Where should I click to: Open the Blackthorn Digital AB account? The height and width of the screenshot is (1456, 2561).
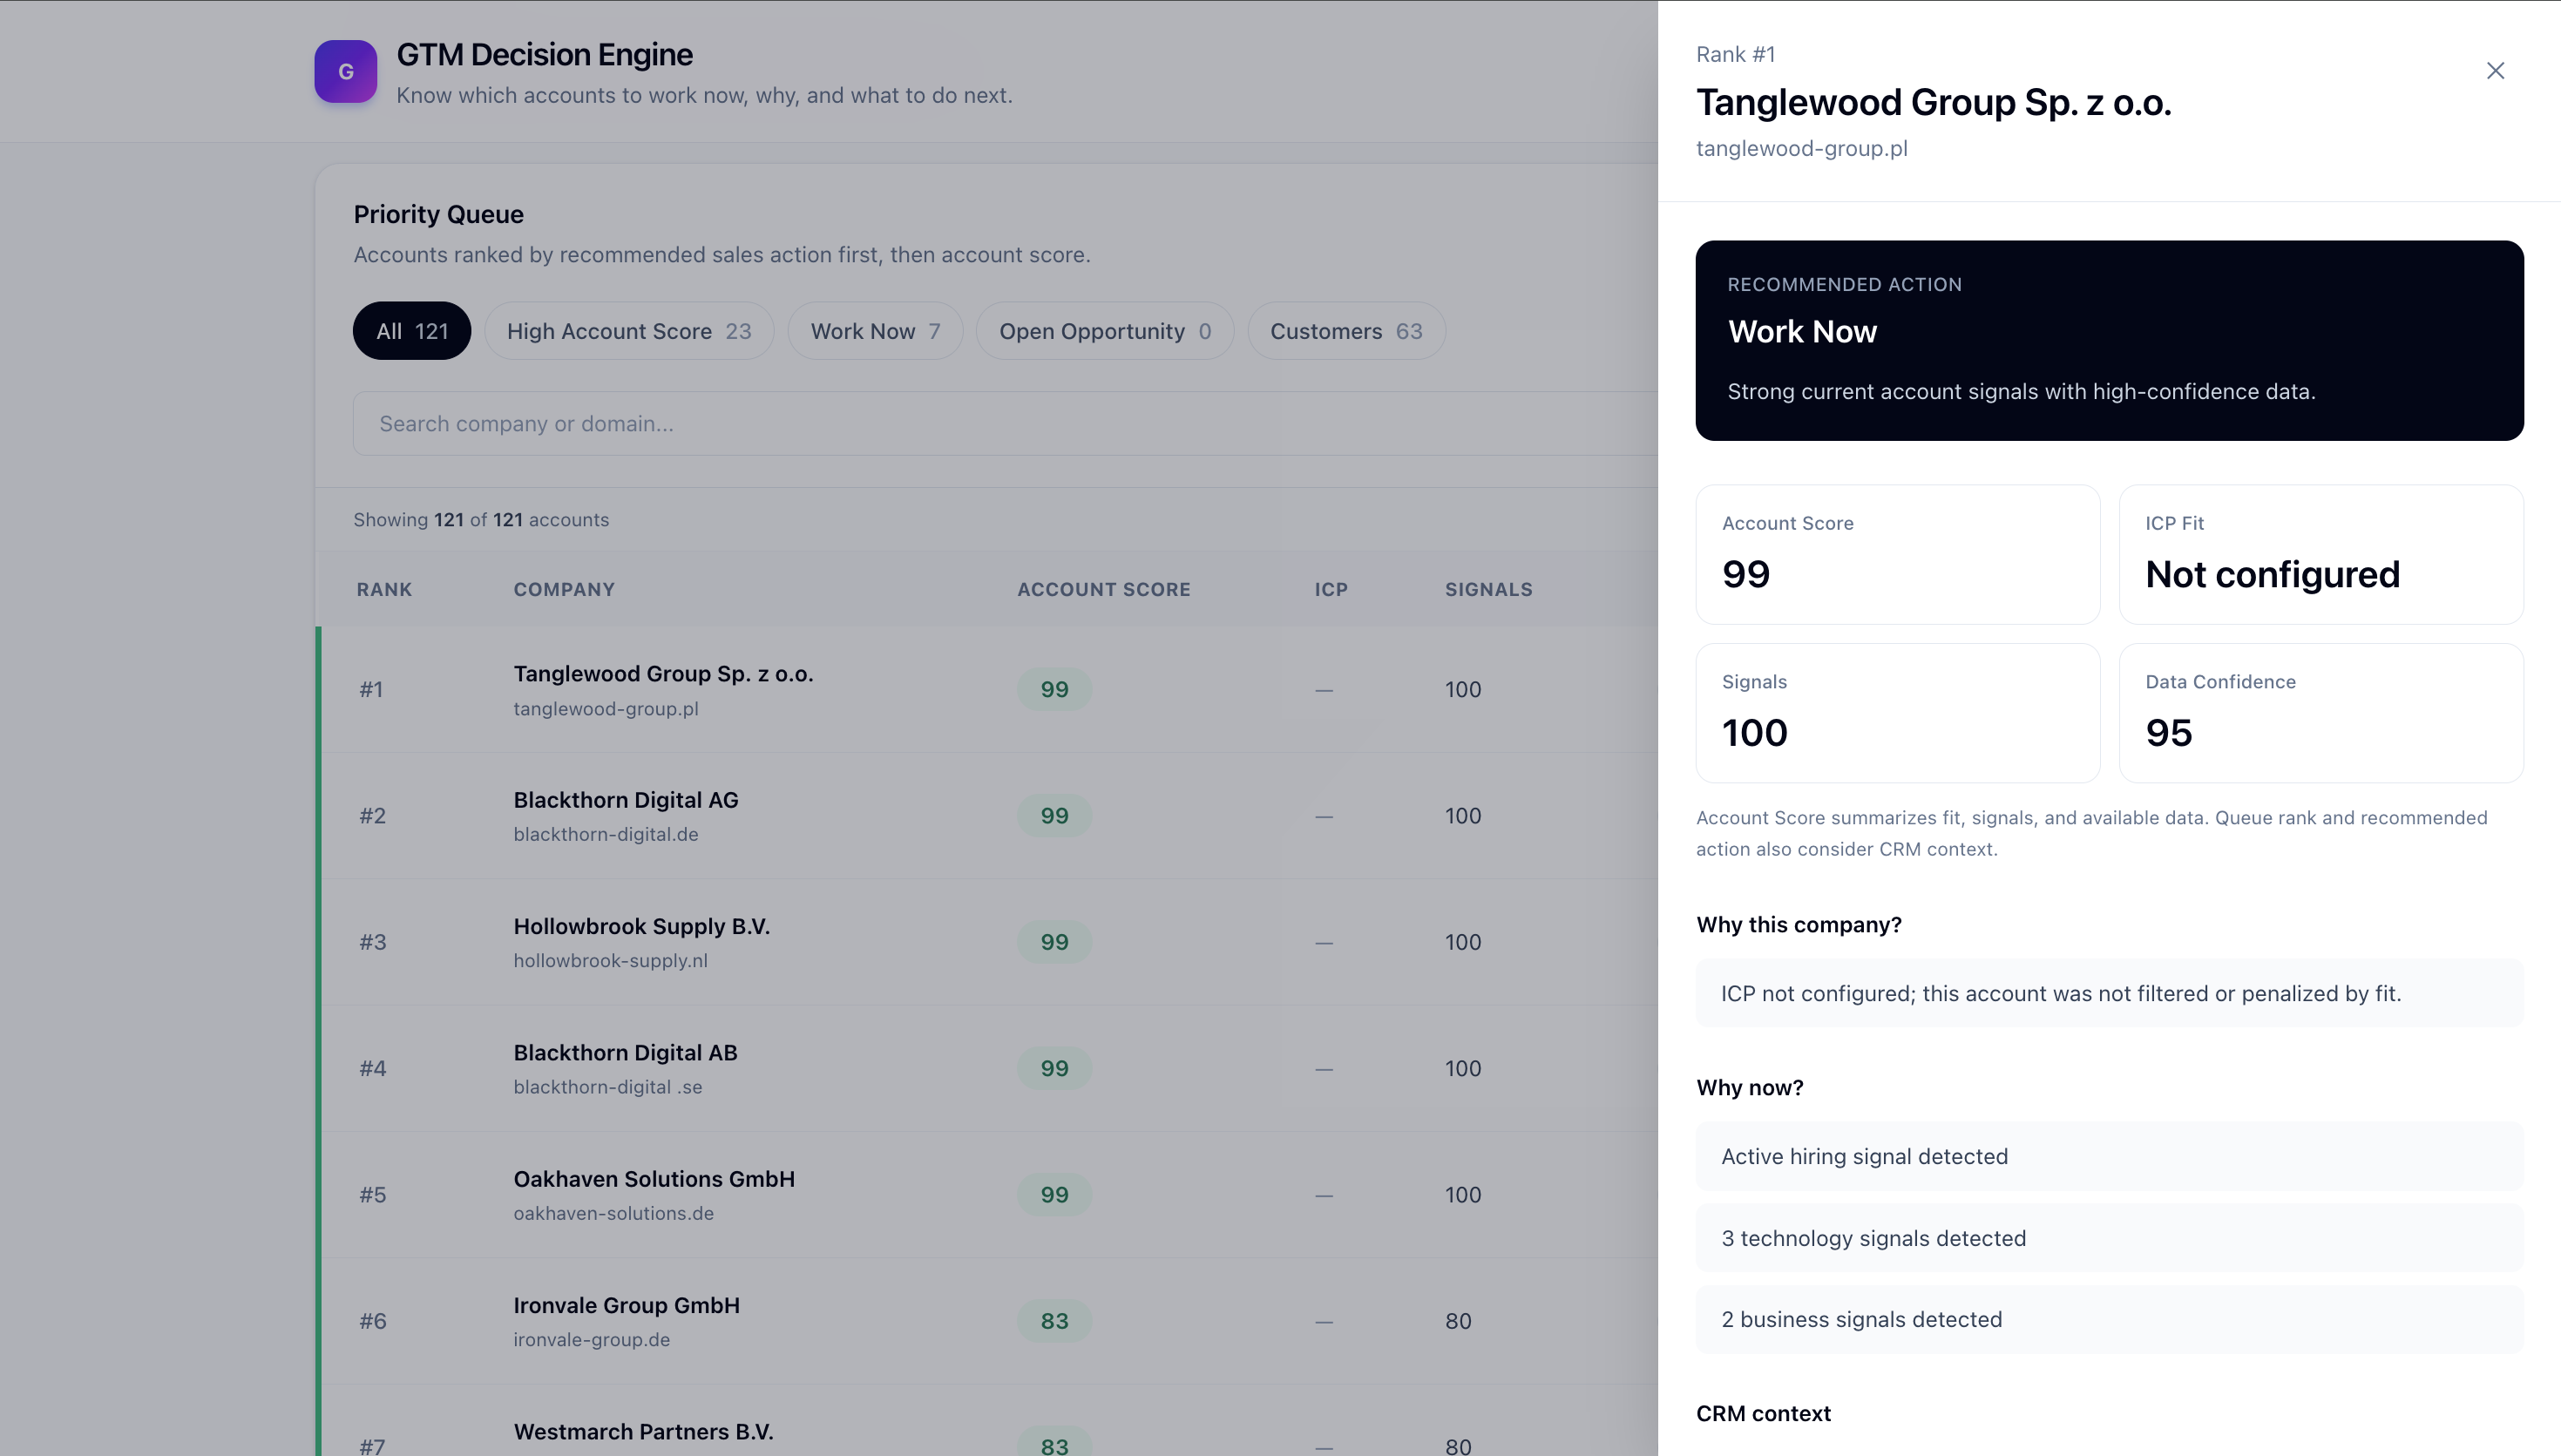tap(987, 1068)
